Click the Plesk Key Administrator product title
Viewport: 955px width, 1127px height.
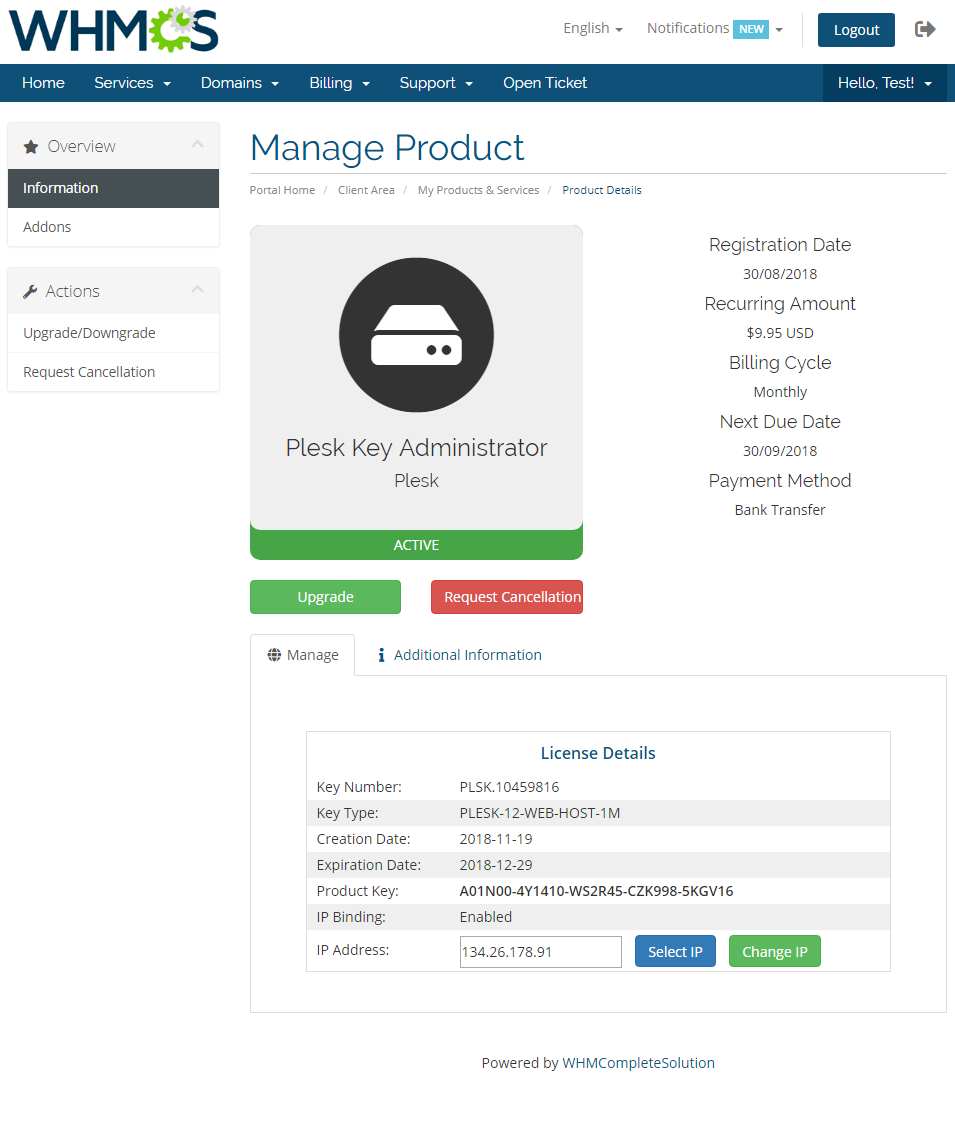click(x=416, y=447)
